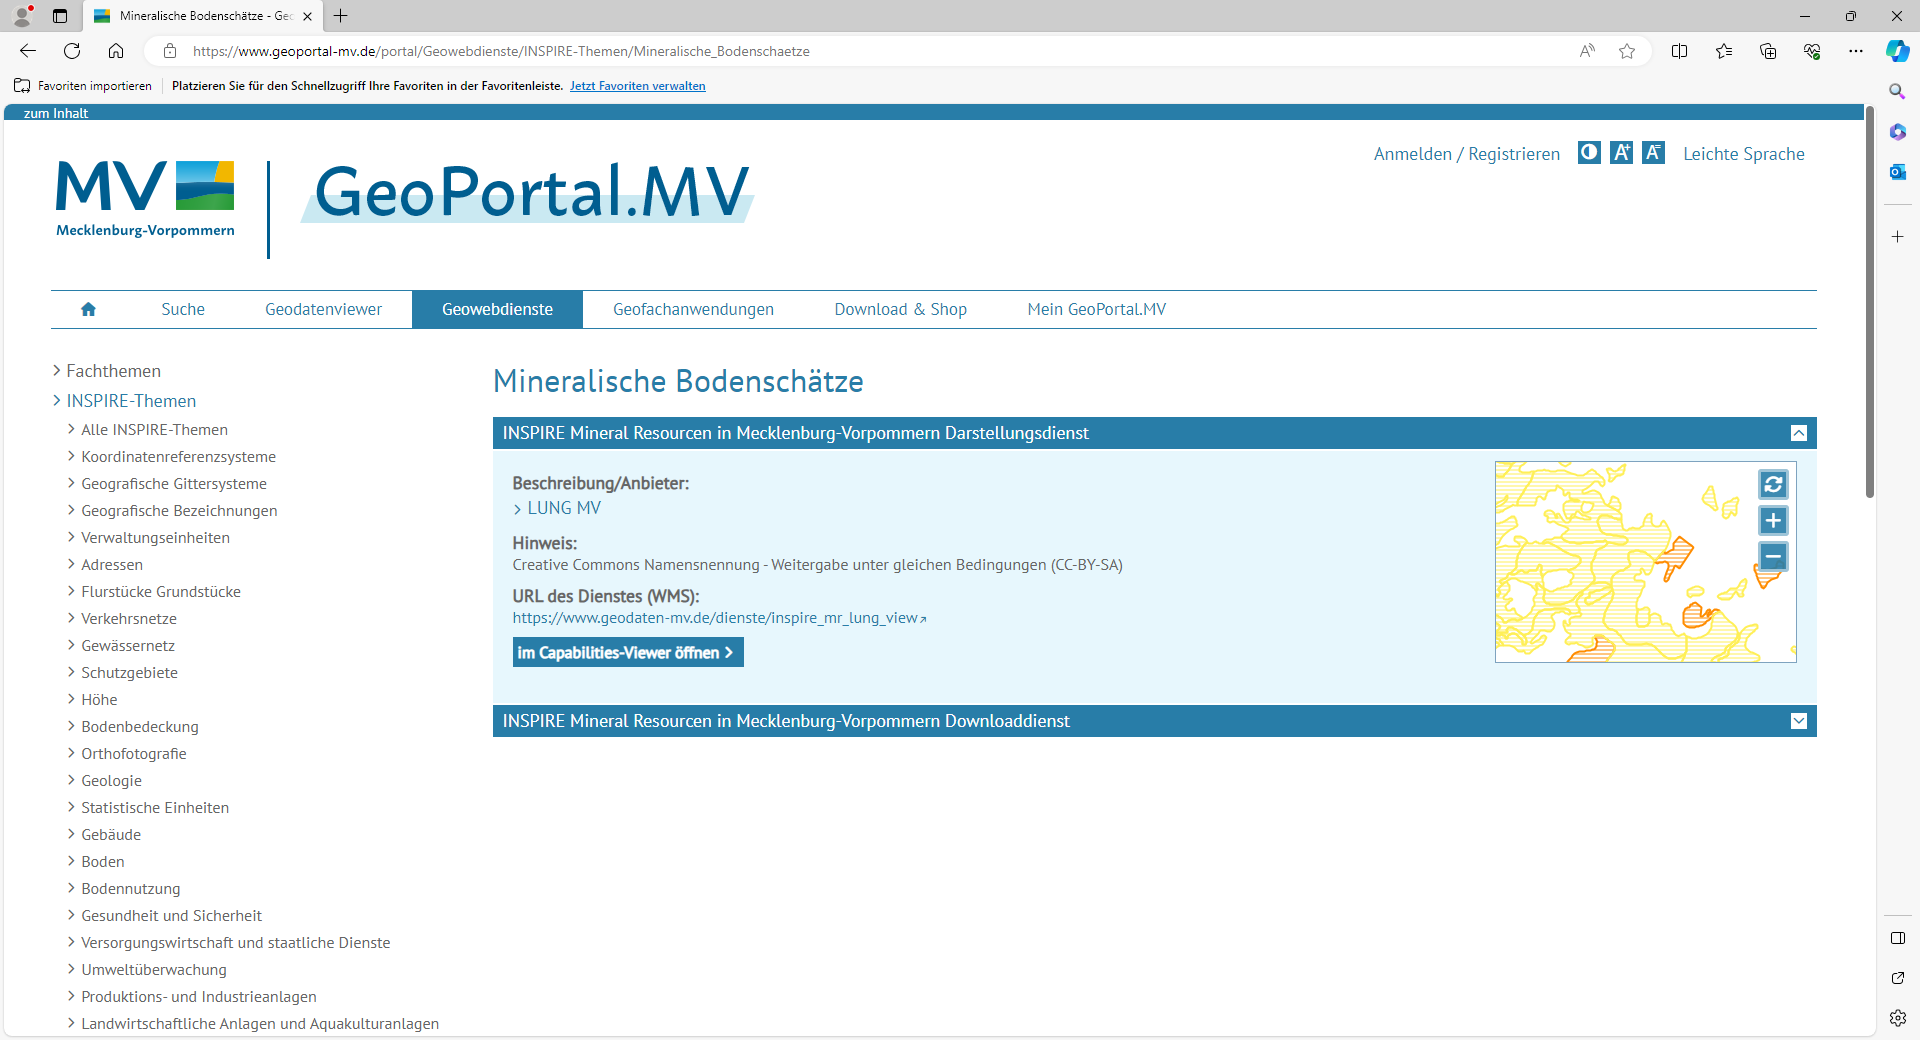Switch to Leichte Sprache
The height and width of the screenshot is (1040, 1920).
pos(1743,154)
